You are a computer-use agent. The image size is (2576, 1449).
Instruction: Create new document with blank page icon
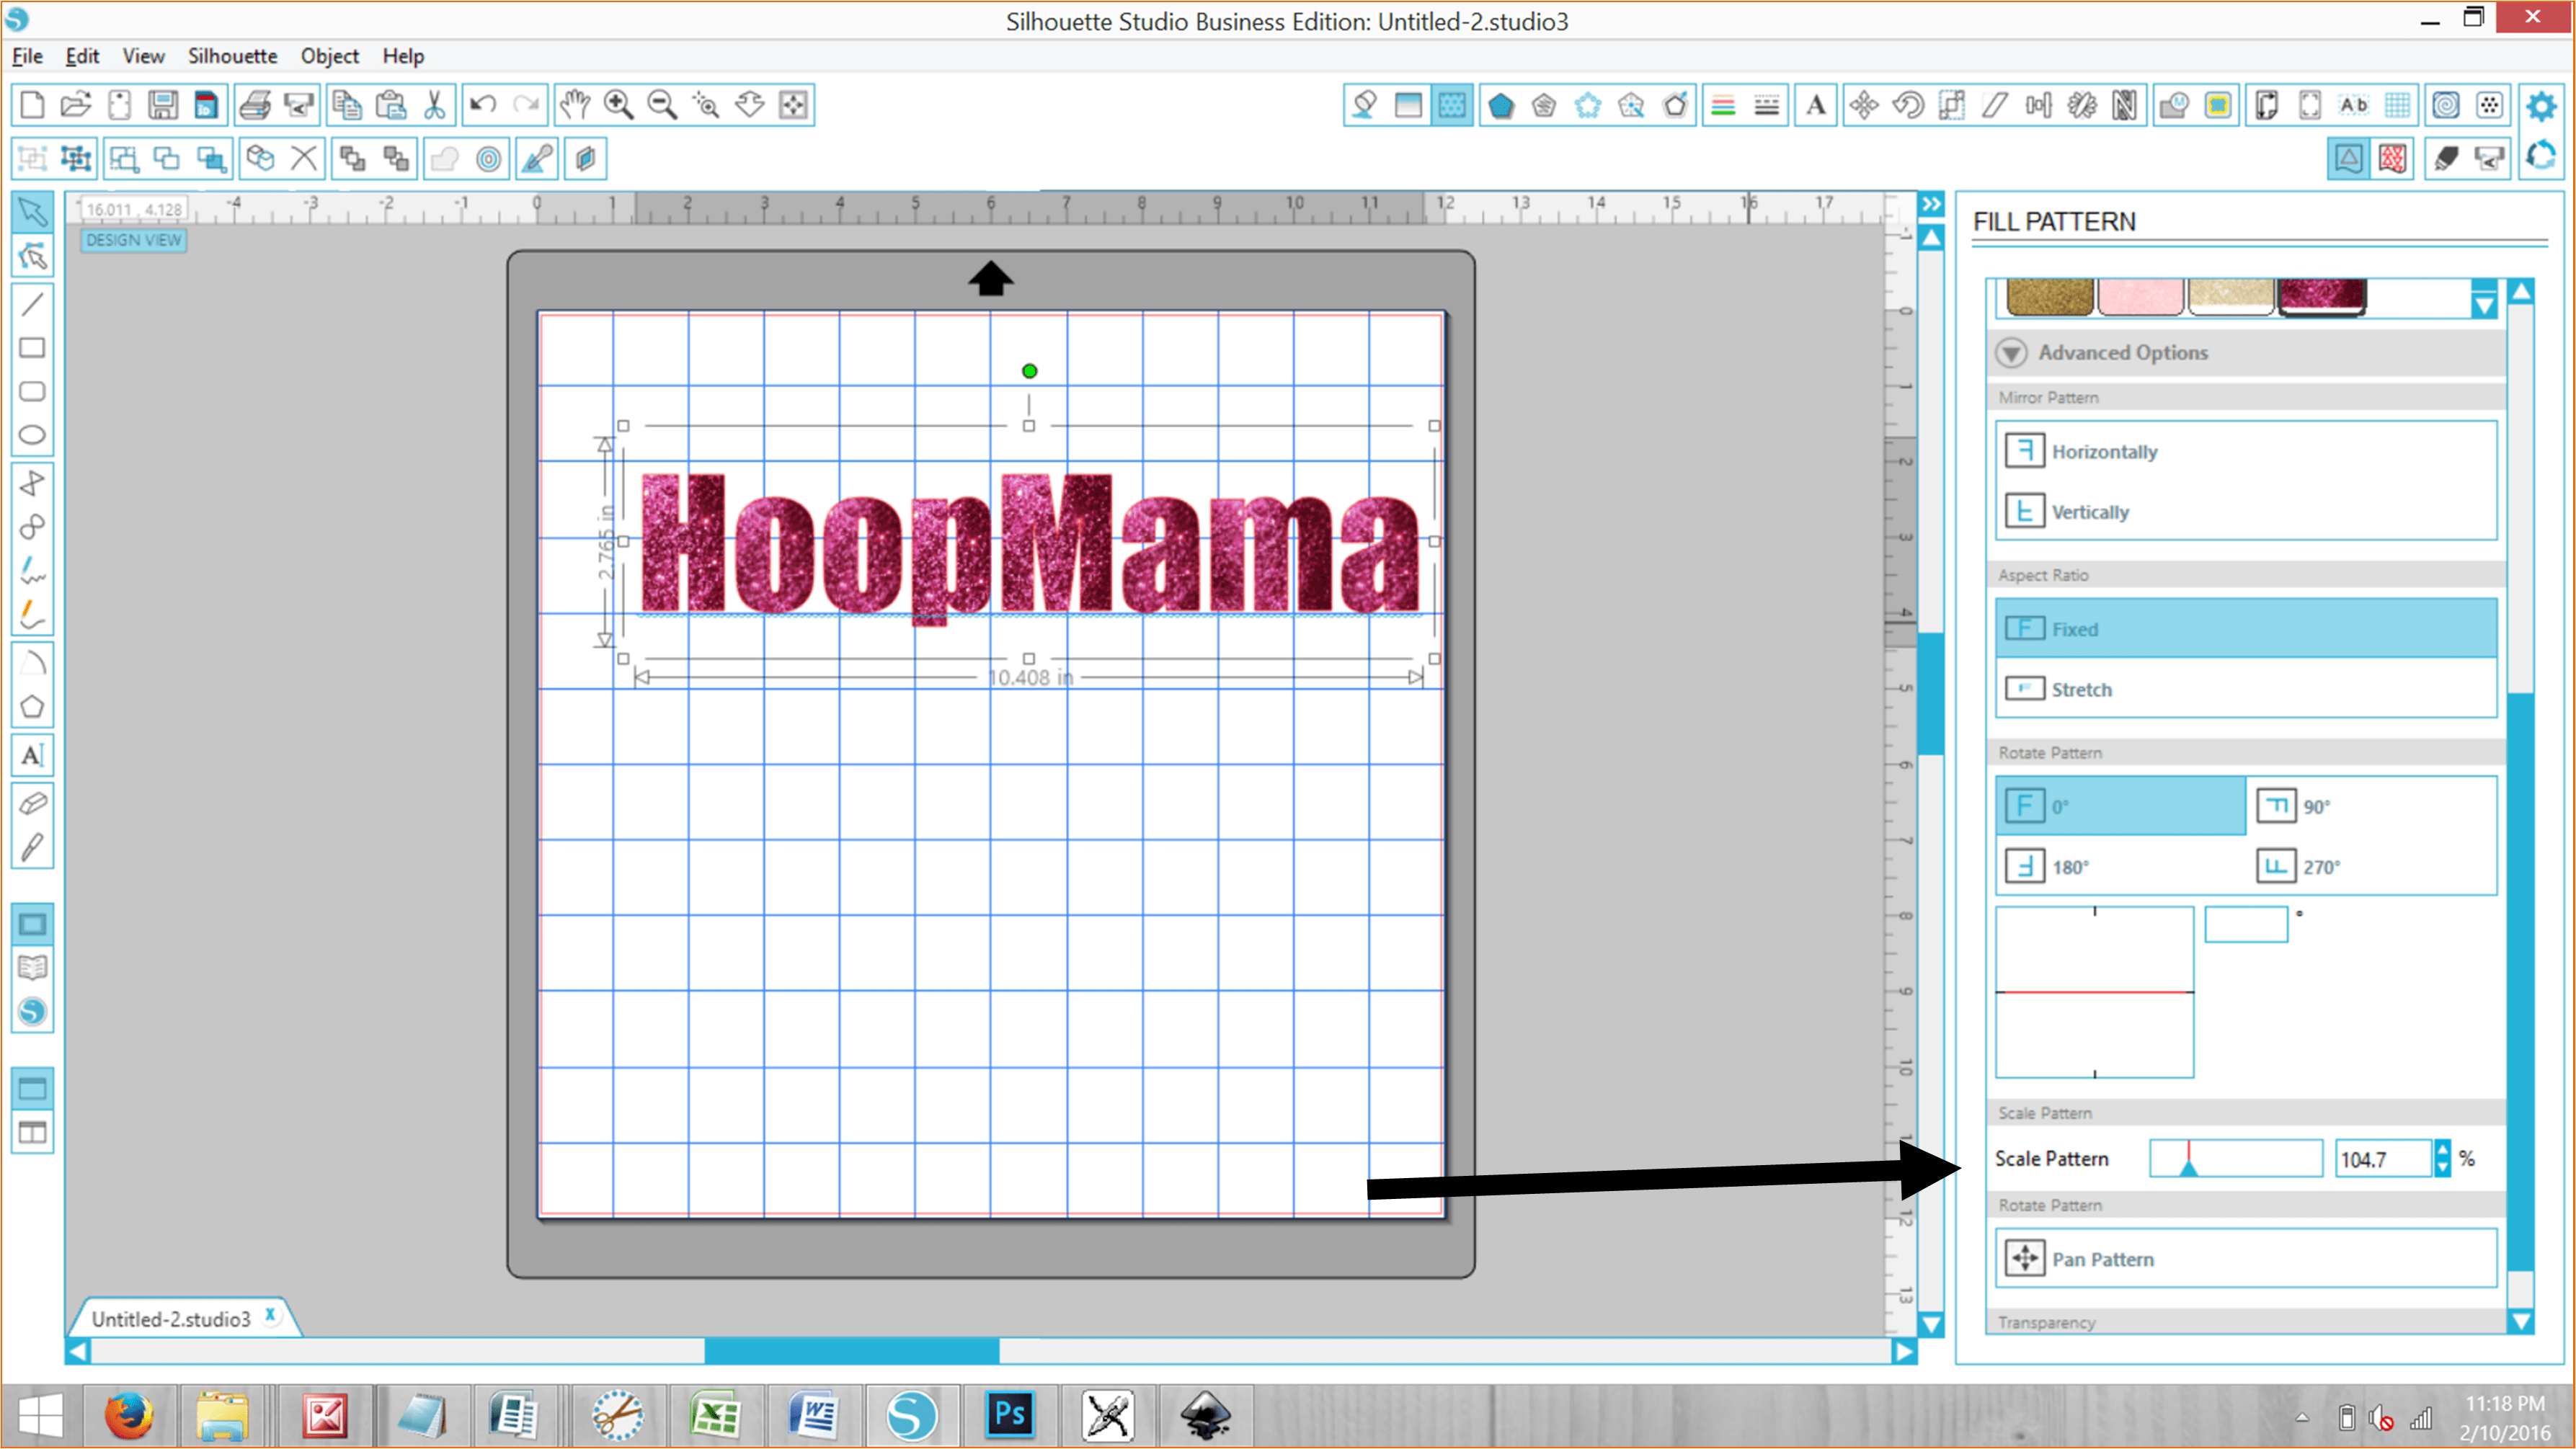pos(32,104)
